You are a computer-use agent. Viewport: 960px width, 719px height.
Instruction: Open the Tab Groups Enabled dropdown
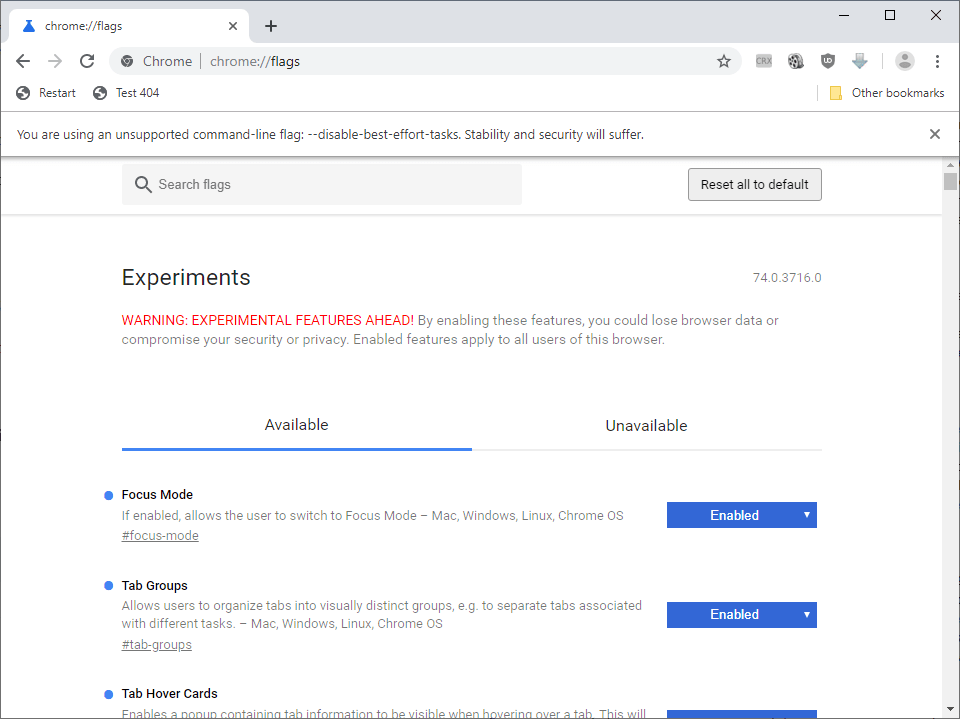[x=741, y=614]
